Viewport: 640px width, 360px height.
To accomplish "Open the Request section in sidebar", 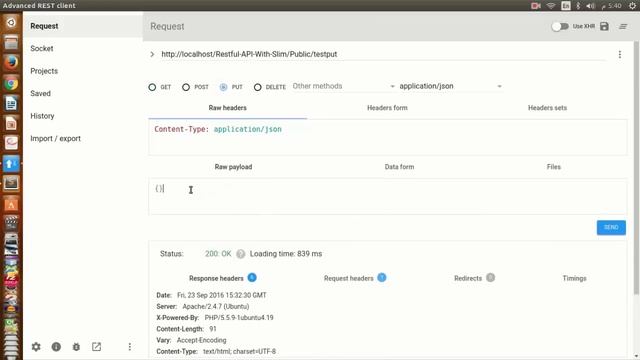I will click(83, 26).
